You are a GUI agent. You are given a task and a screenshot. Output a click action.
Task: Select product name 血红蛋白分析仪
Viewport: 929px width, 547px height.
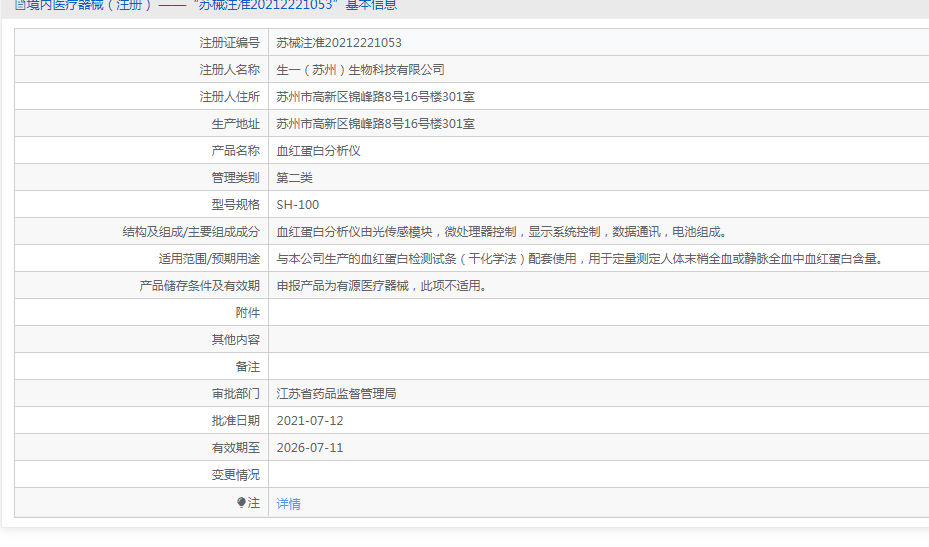(x=318, y=151)
